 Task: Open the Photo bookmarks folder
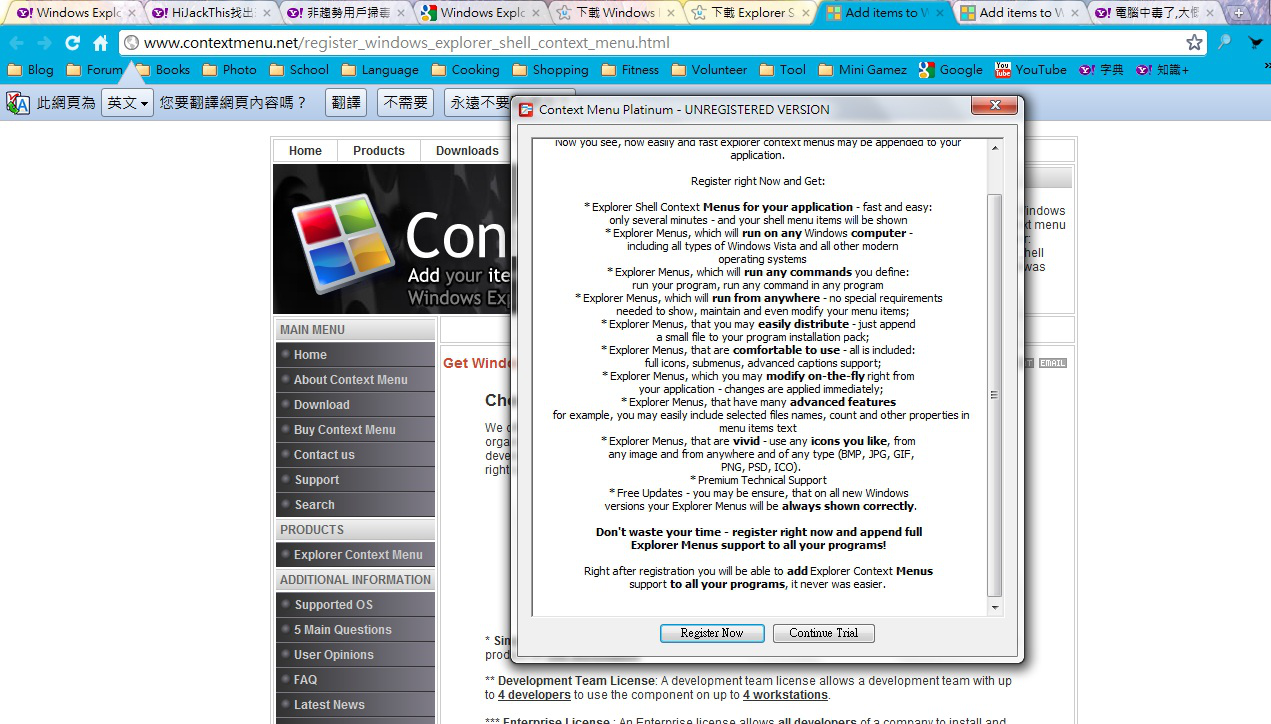click(229, 70)
